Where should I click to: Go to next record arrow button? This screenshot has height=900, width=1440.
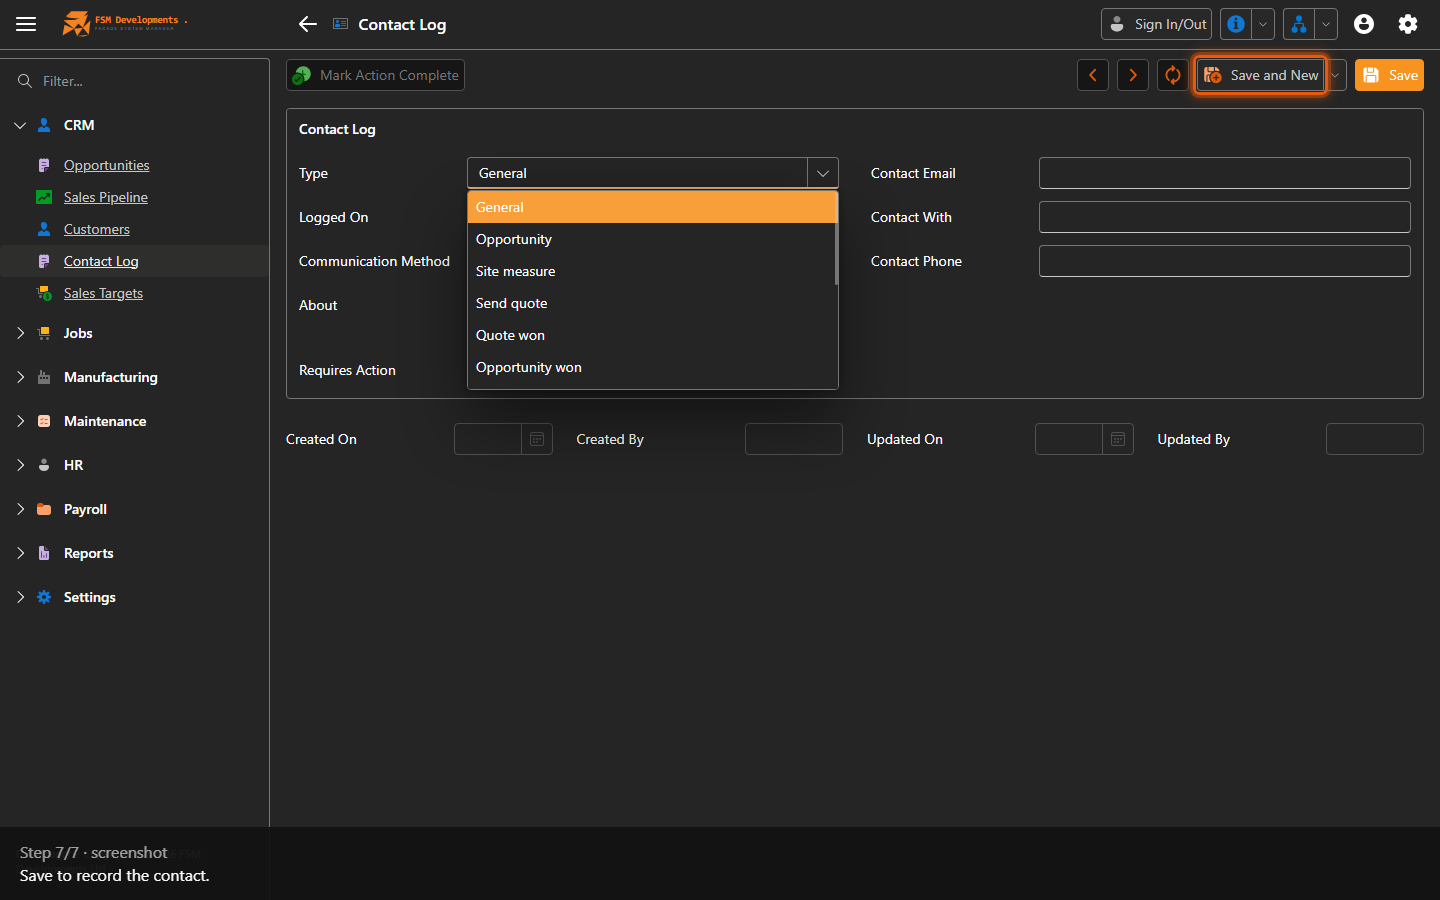[x=1133, y=75]
